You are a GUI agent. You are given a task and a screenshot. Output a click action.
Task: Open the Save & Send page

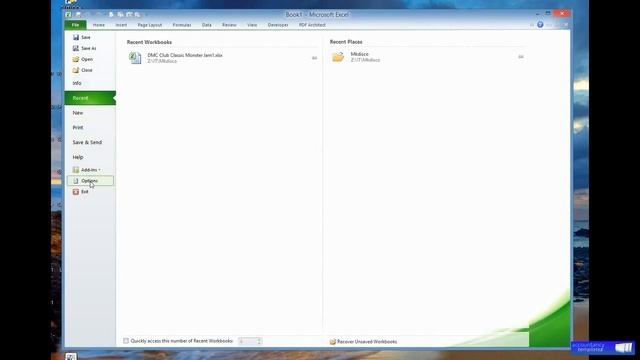87,142
